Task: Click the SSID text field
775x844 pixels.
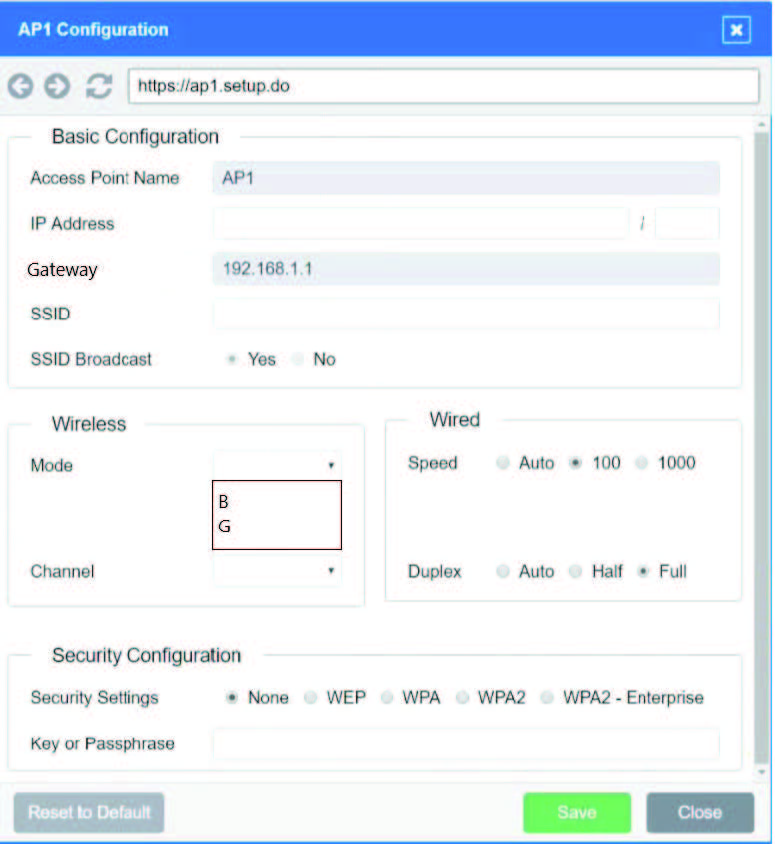Action: click(466, 314)
